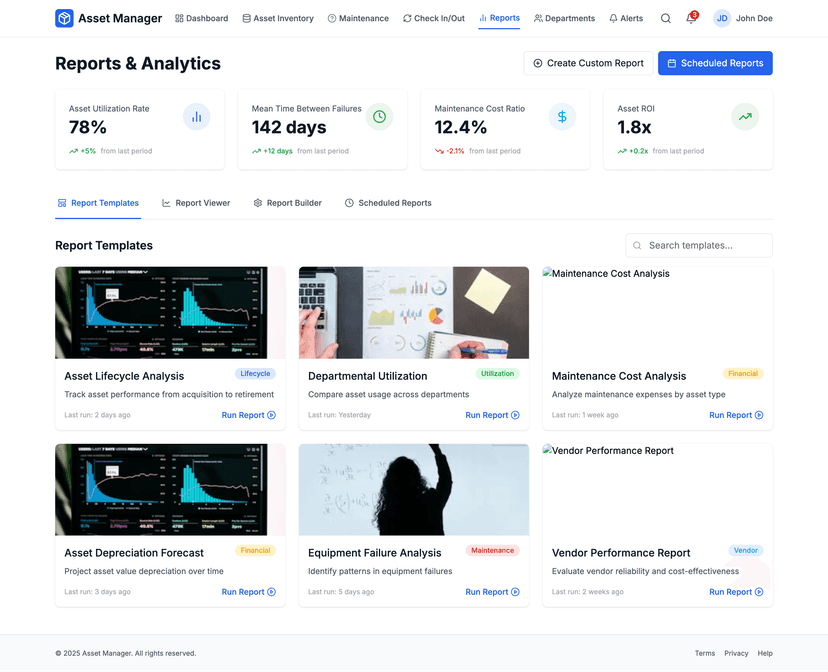Click the Asset Manager cube logo
Viewport: 828px width, 672px height.
(x=64, y=18)
